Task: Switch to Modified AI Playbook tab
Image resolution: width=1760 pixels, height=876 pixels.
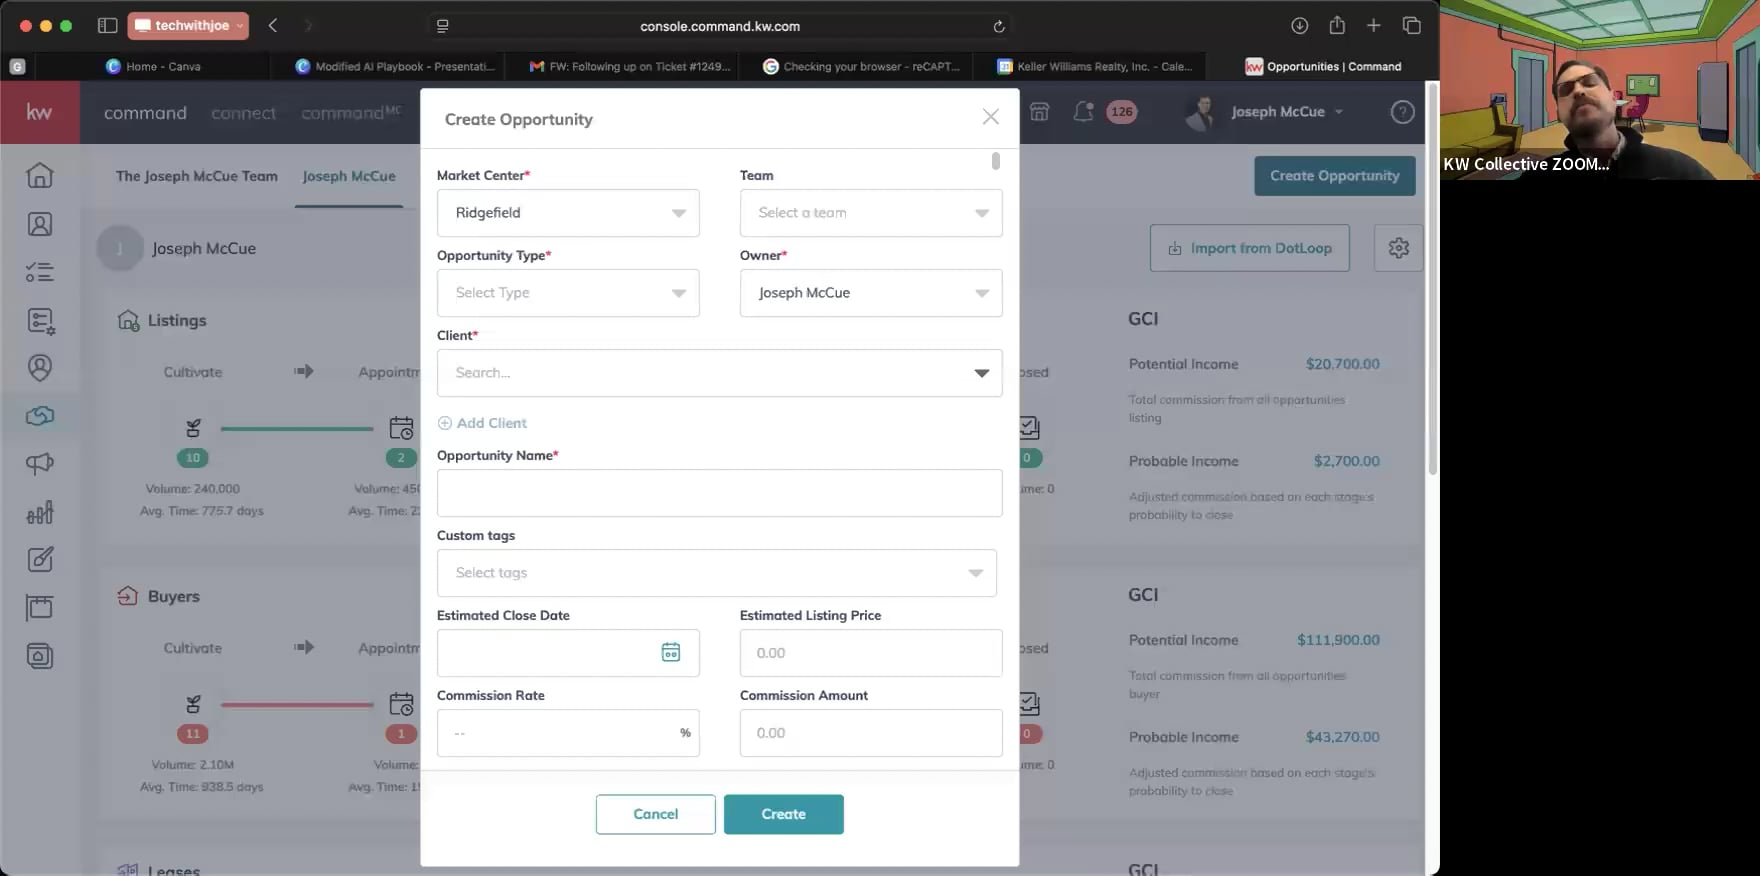Action: pyautogui.click(x=395, y=66)
